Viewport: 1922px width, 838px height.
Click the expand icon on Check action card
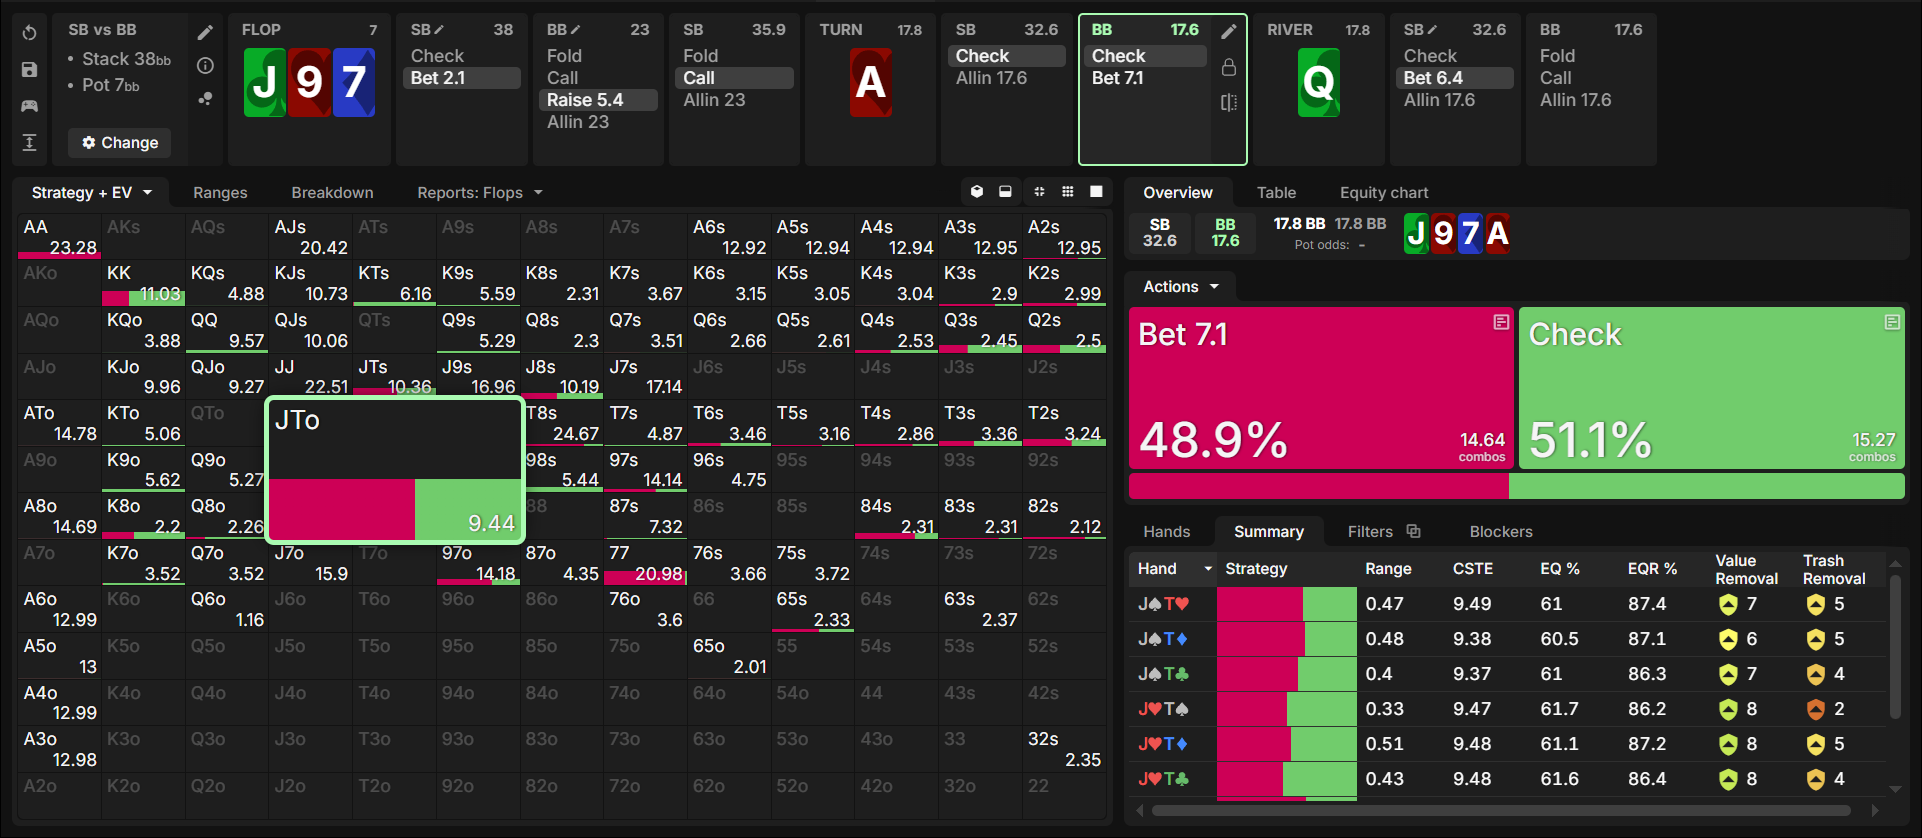coord(1892,322)
